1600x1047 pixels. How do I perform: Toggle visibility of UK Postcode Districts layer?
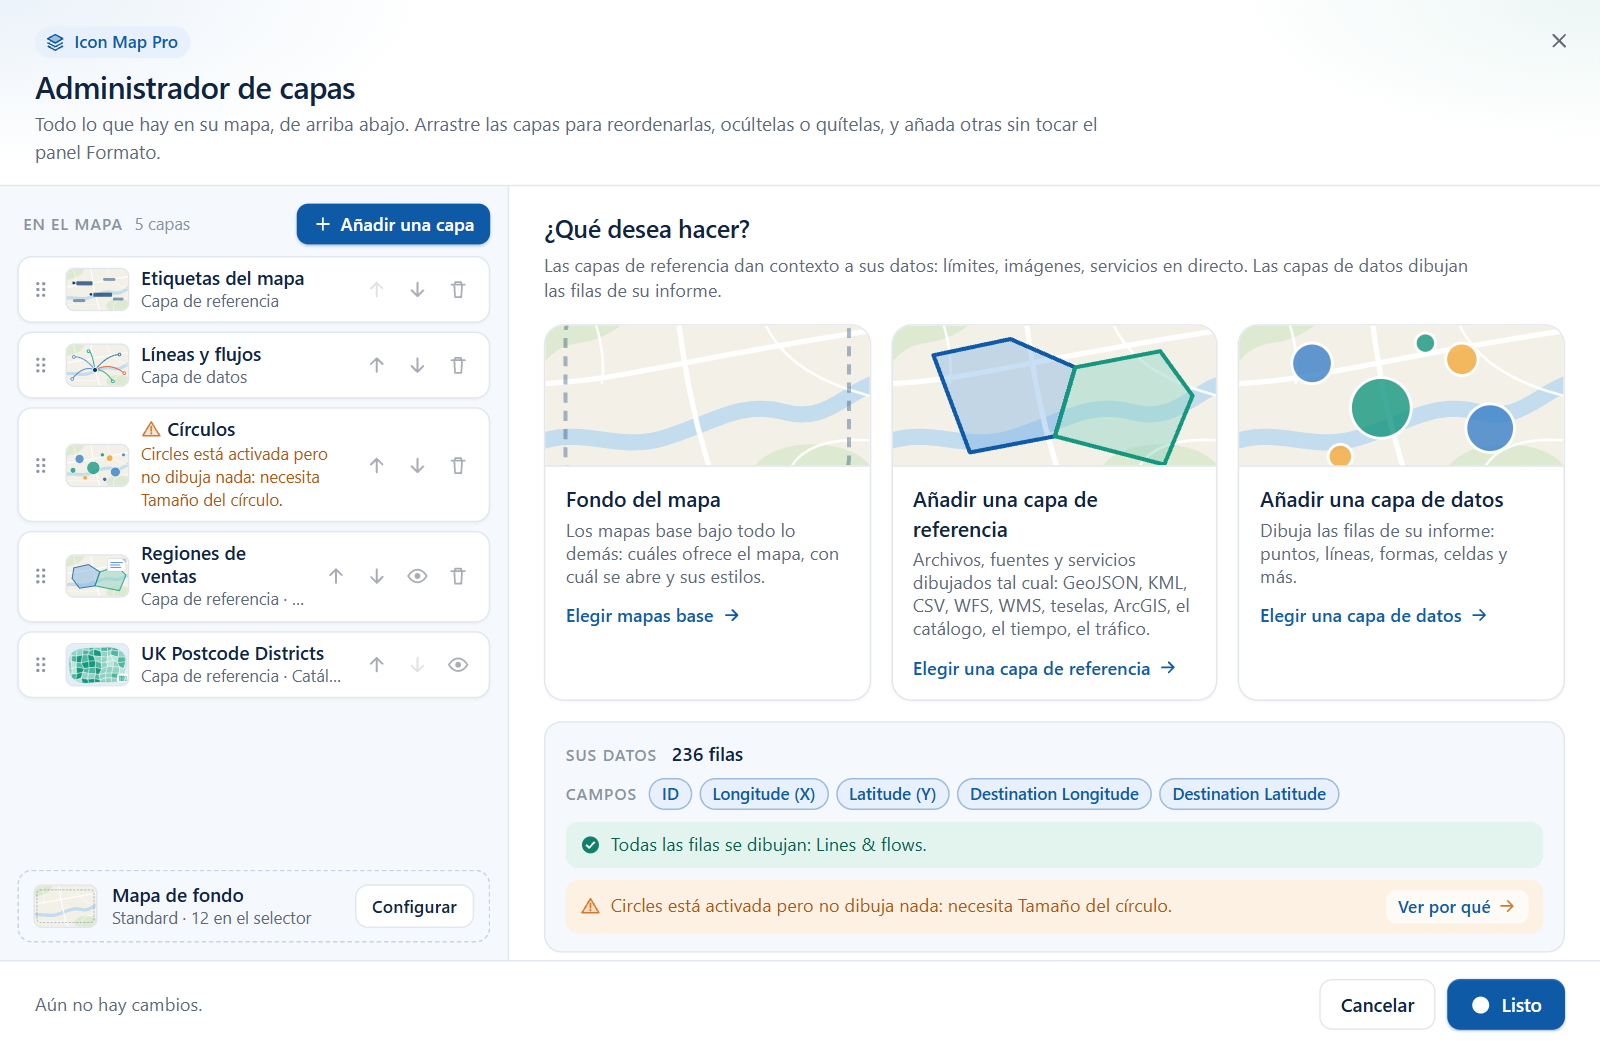click(x=458, y=664)
